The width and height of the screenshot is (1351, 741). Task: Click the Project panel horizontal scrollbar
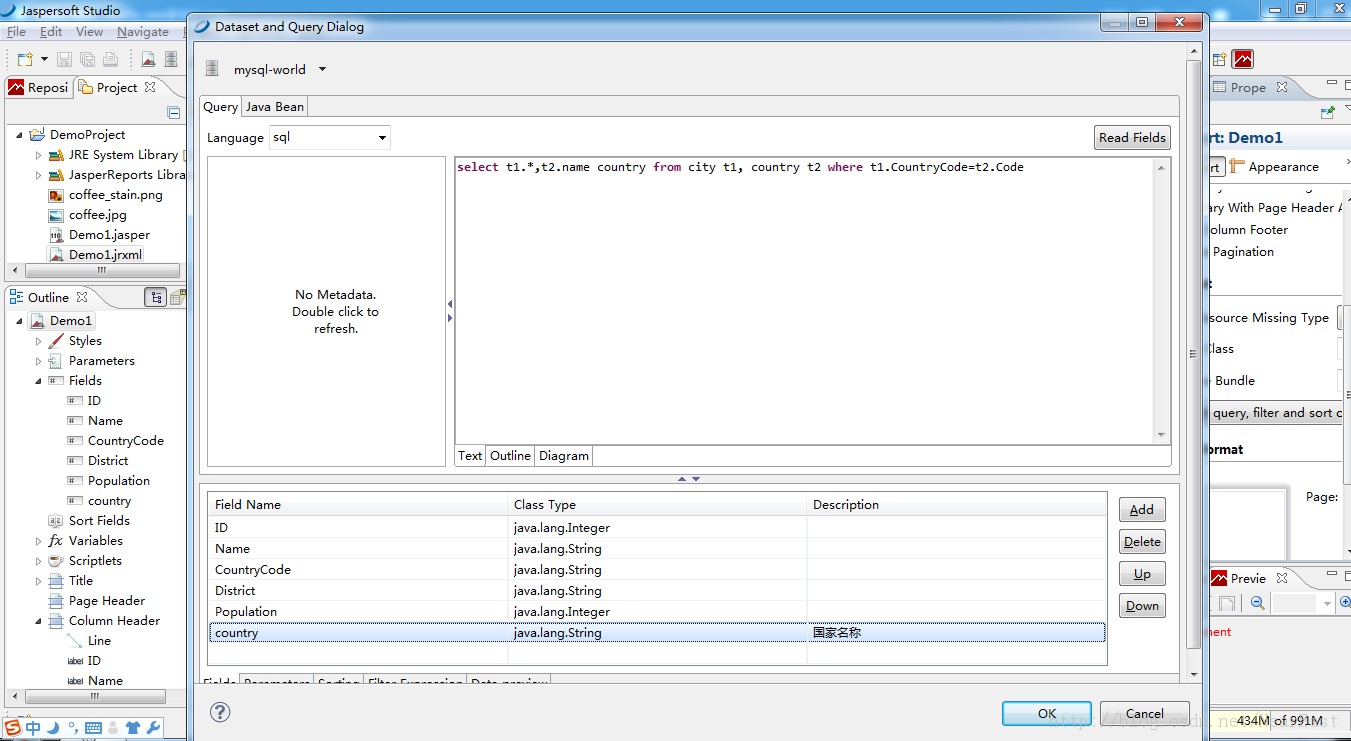[x=102, y=271]
